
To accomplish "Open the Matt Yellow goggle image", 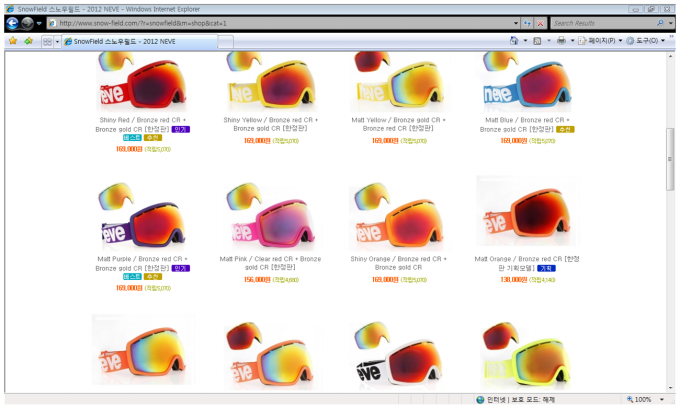I will pyautogui.click(x=399, y=82).
